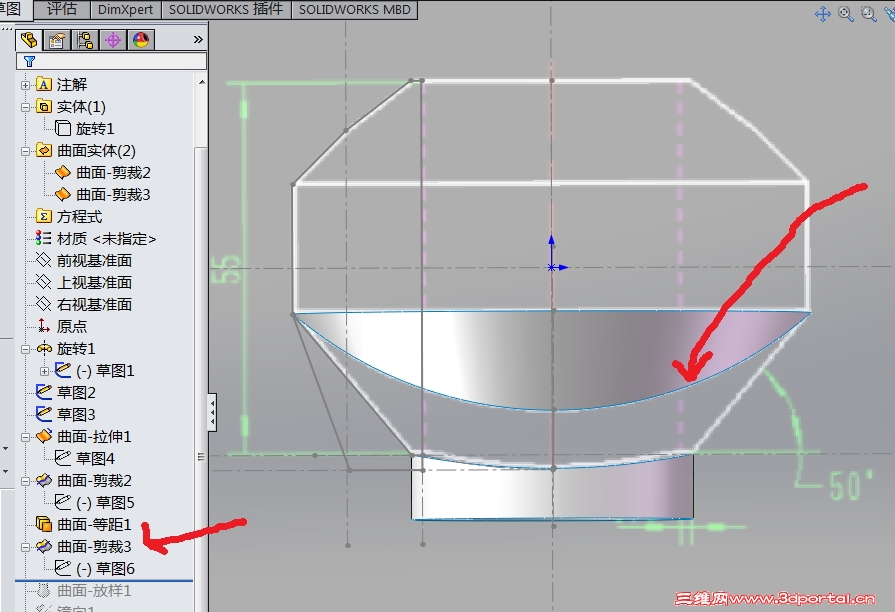Expand the 注解 tree node

tap(25, 85)
